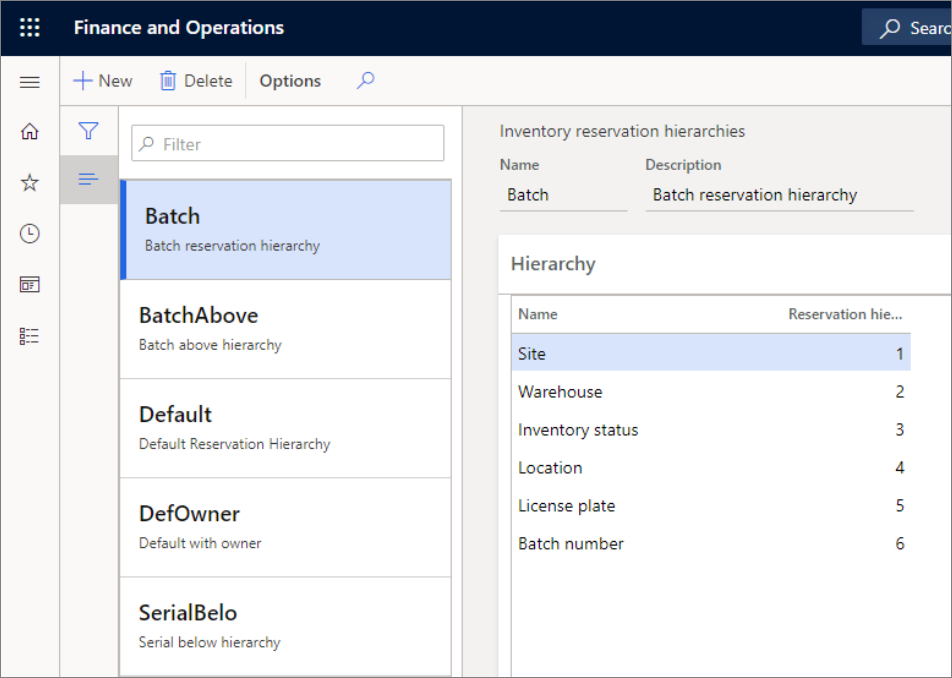The height and width of the screenshot is (678, 952).
Task: Select the Batch number row
Action: (x=711, y=543)
